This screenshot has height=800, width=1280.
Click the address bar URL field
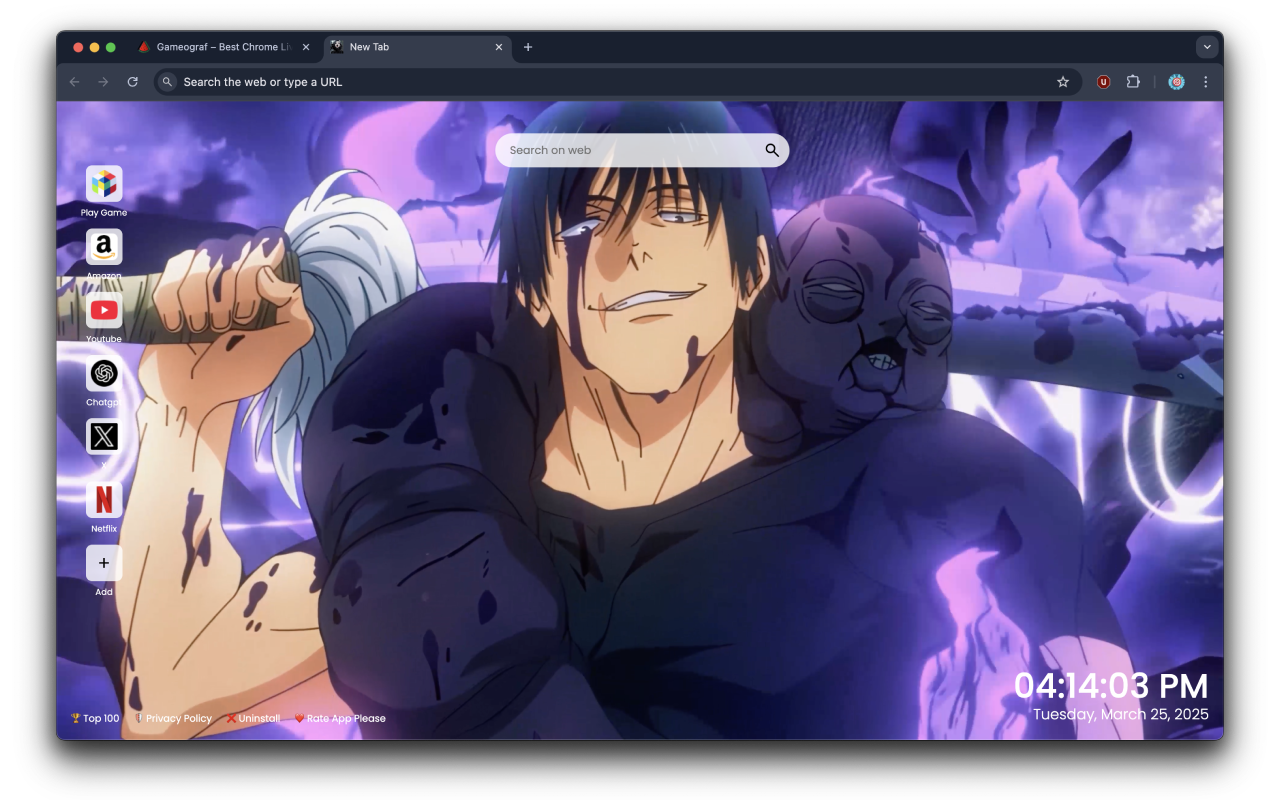[x=617, y=82]
